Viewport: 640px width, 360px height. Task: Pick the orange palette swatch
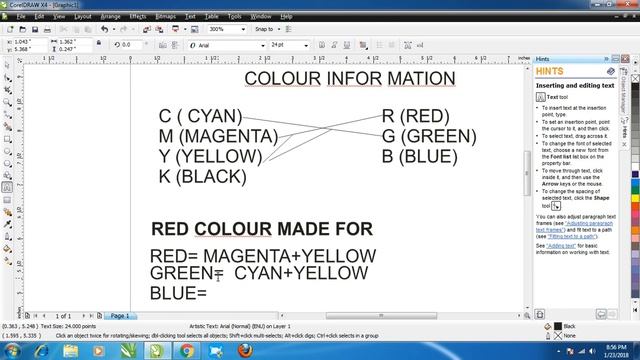click(x=636, y=231)
